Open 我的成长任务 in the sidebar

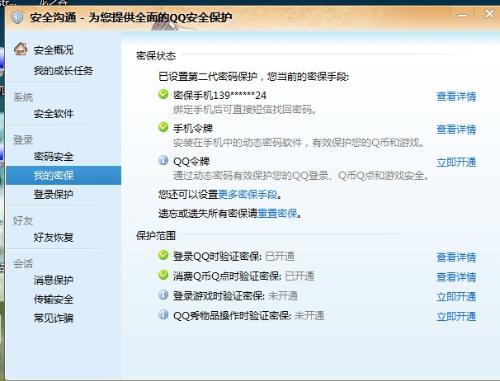63,71
